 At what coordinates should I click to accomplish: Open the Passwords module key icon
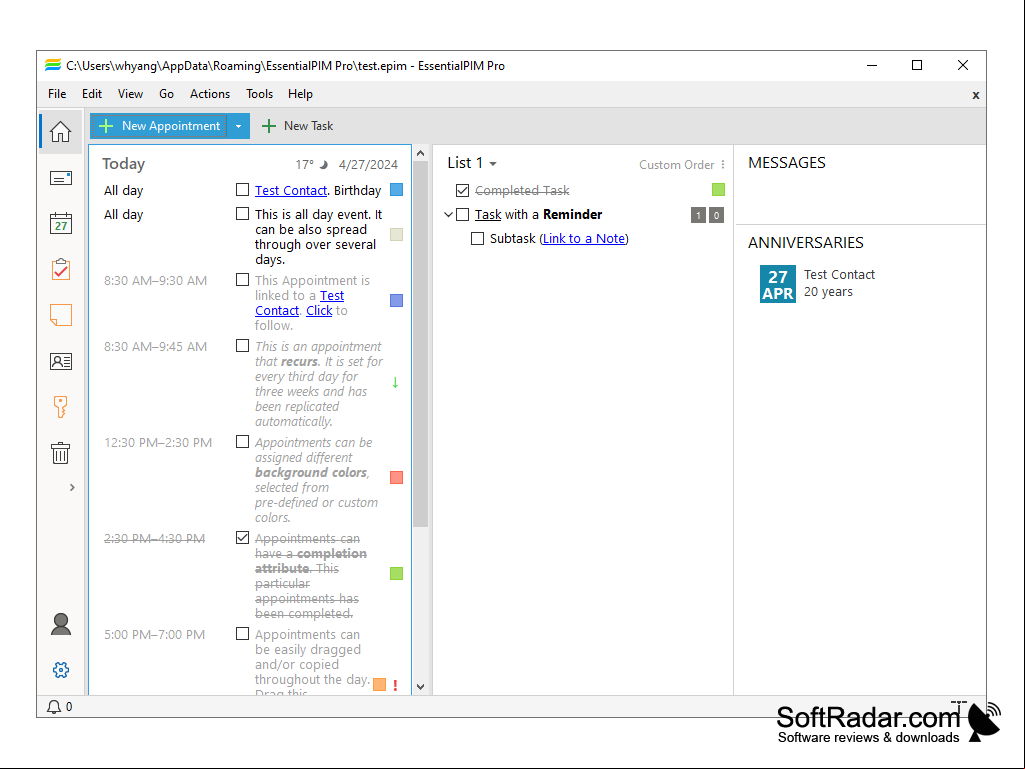click(61, 407)
